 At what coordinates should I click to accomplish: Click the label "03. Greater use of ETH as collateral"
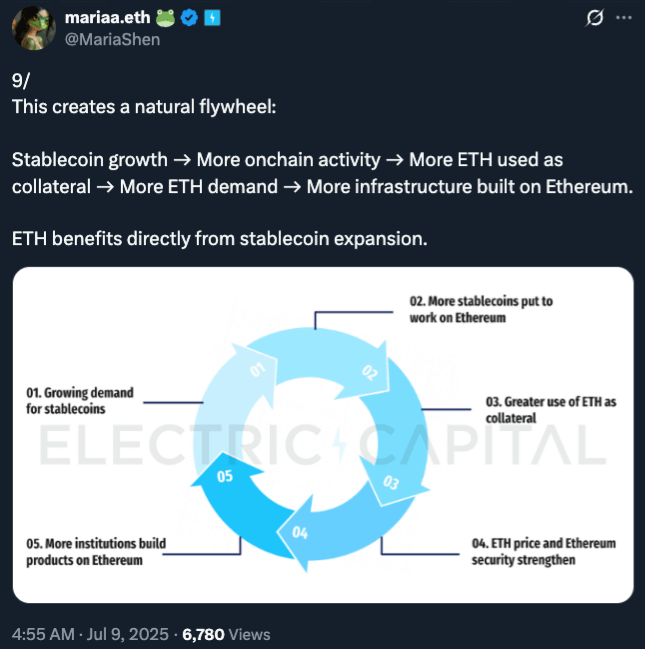(550, 409)
